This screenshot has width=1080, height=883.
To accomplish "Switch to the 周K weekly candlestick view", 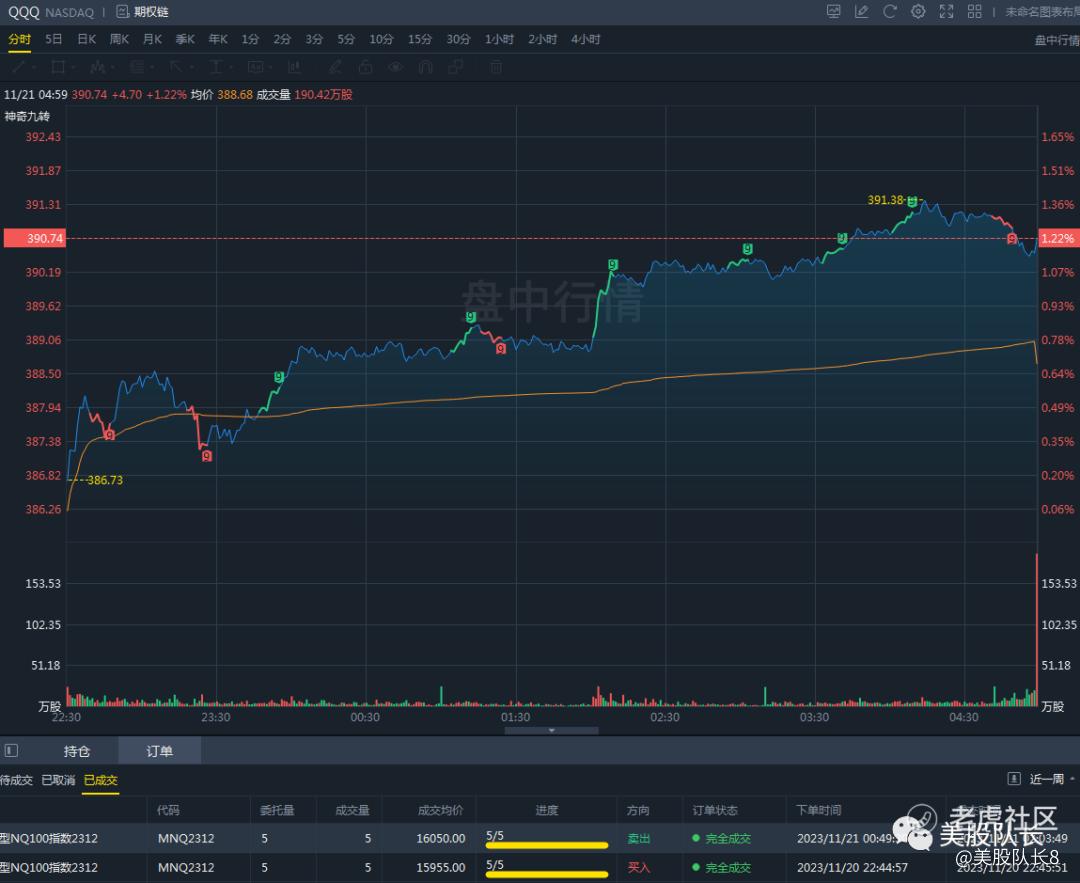I will click(x=119, y=39).
